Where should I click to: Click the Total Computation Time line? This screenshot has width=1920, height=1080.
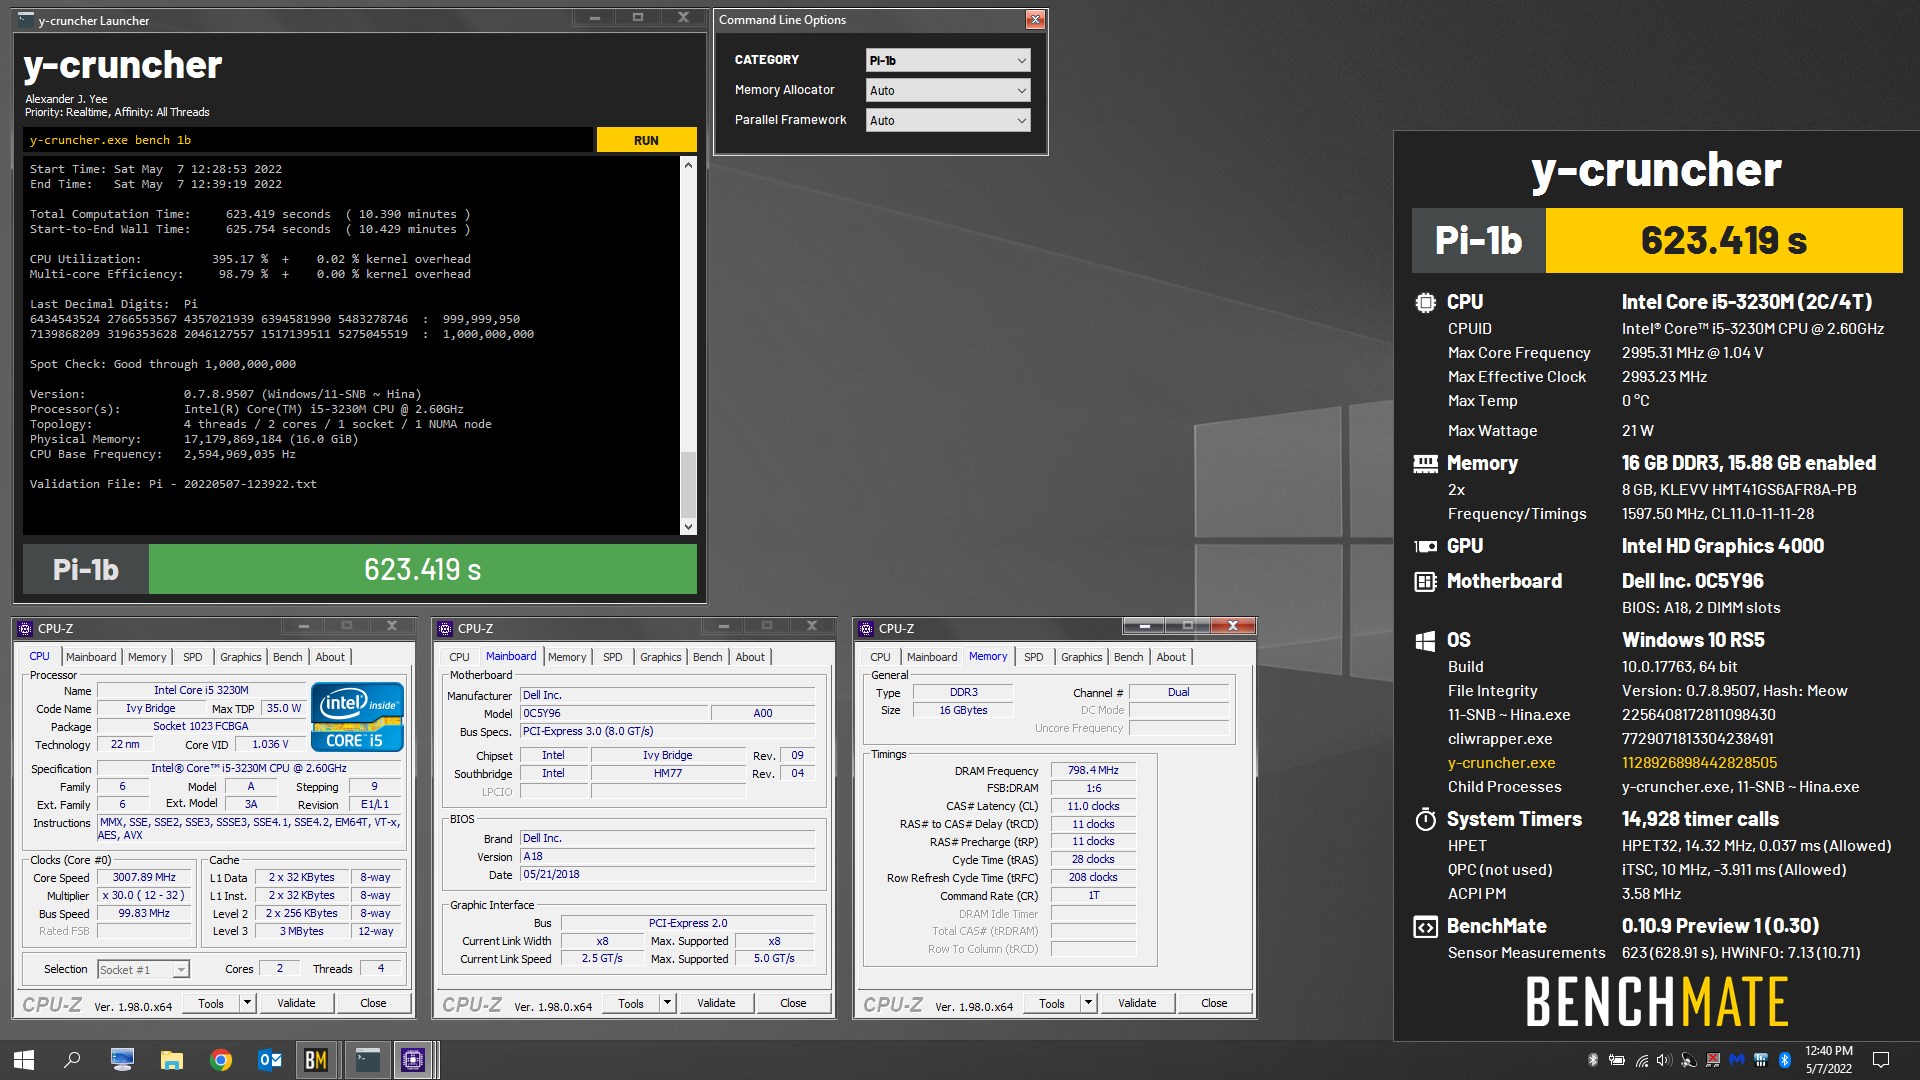tap(250, 214)
